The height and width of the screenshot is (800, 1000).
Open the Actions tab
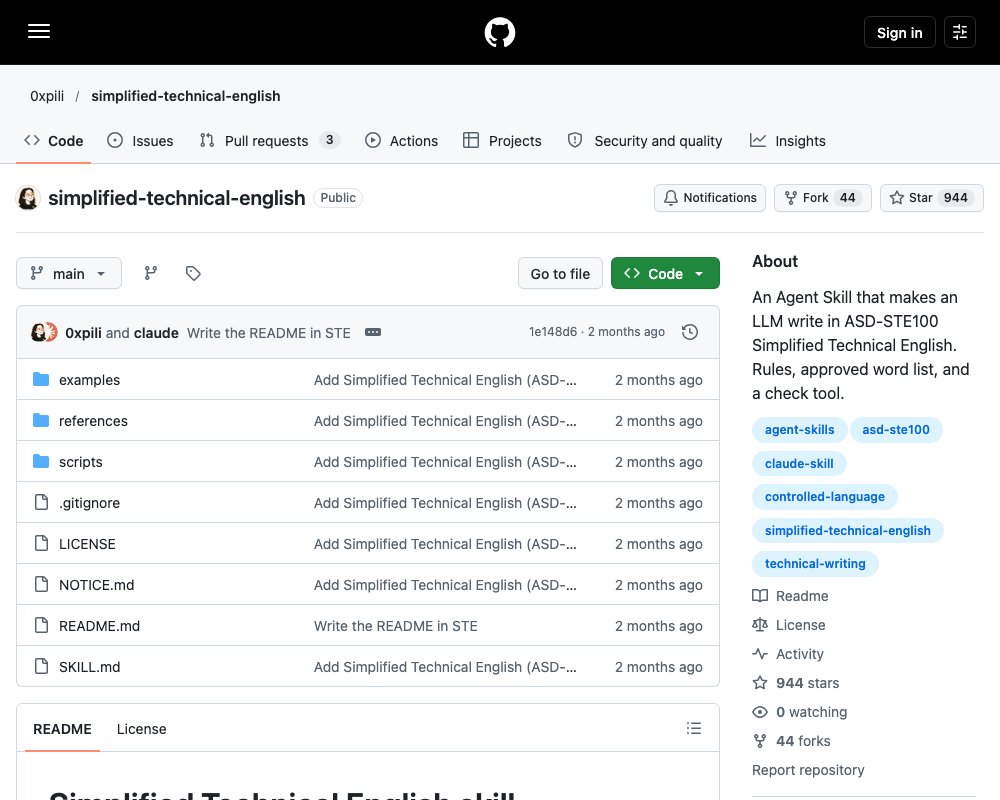pyautogui.click(x=401, y=141)
